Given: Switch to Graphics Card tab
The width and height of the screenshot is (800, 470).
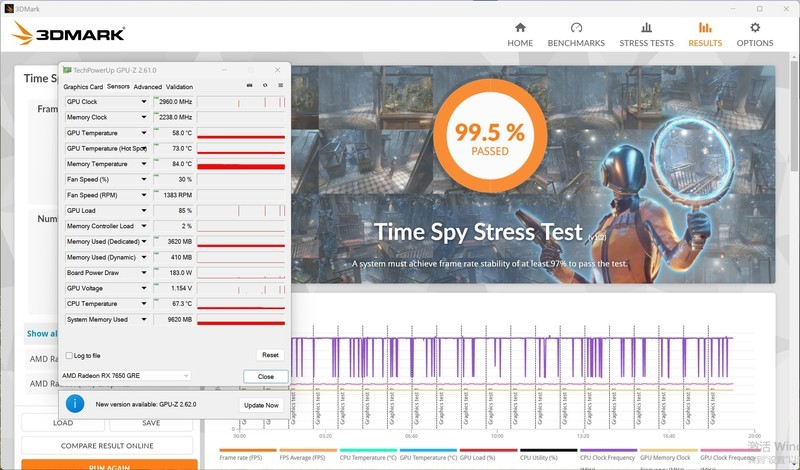Looking at the screenshot, I should point(83,87).
